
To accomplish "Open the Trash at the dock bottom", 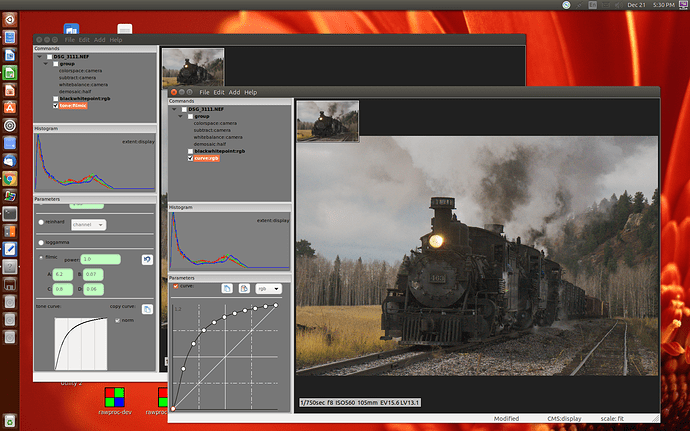I will click(10, 421).
